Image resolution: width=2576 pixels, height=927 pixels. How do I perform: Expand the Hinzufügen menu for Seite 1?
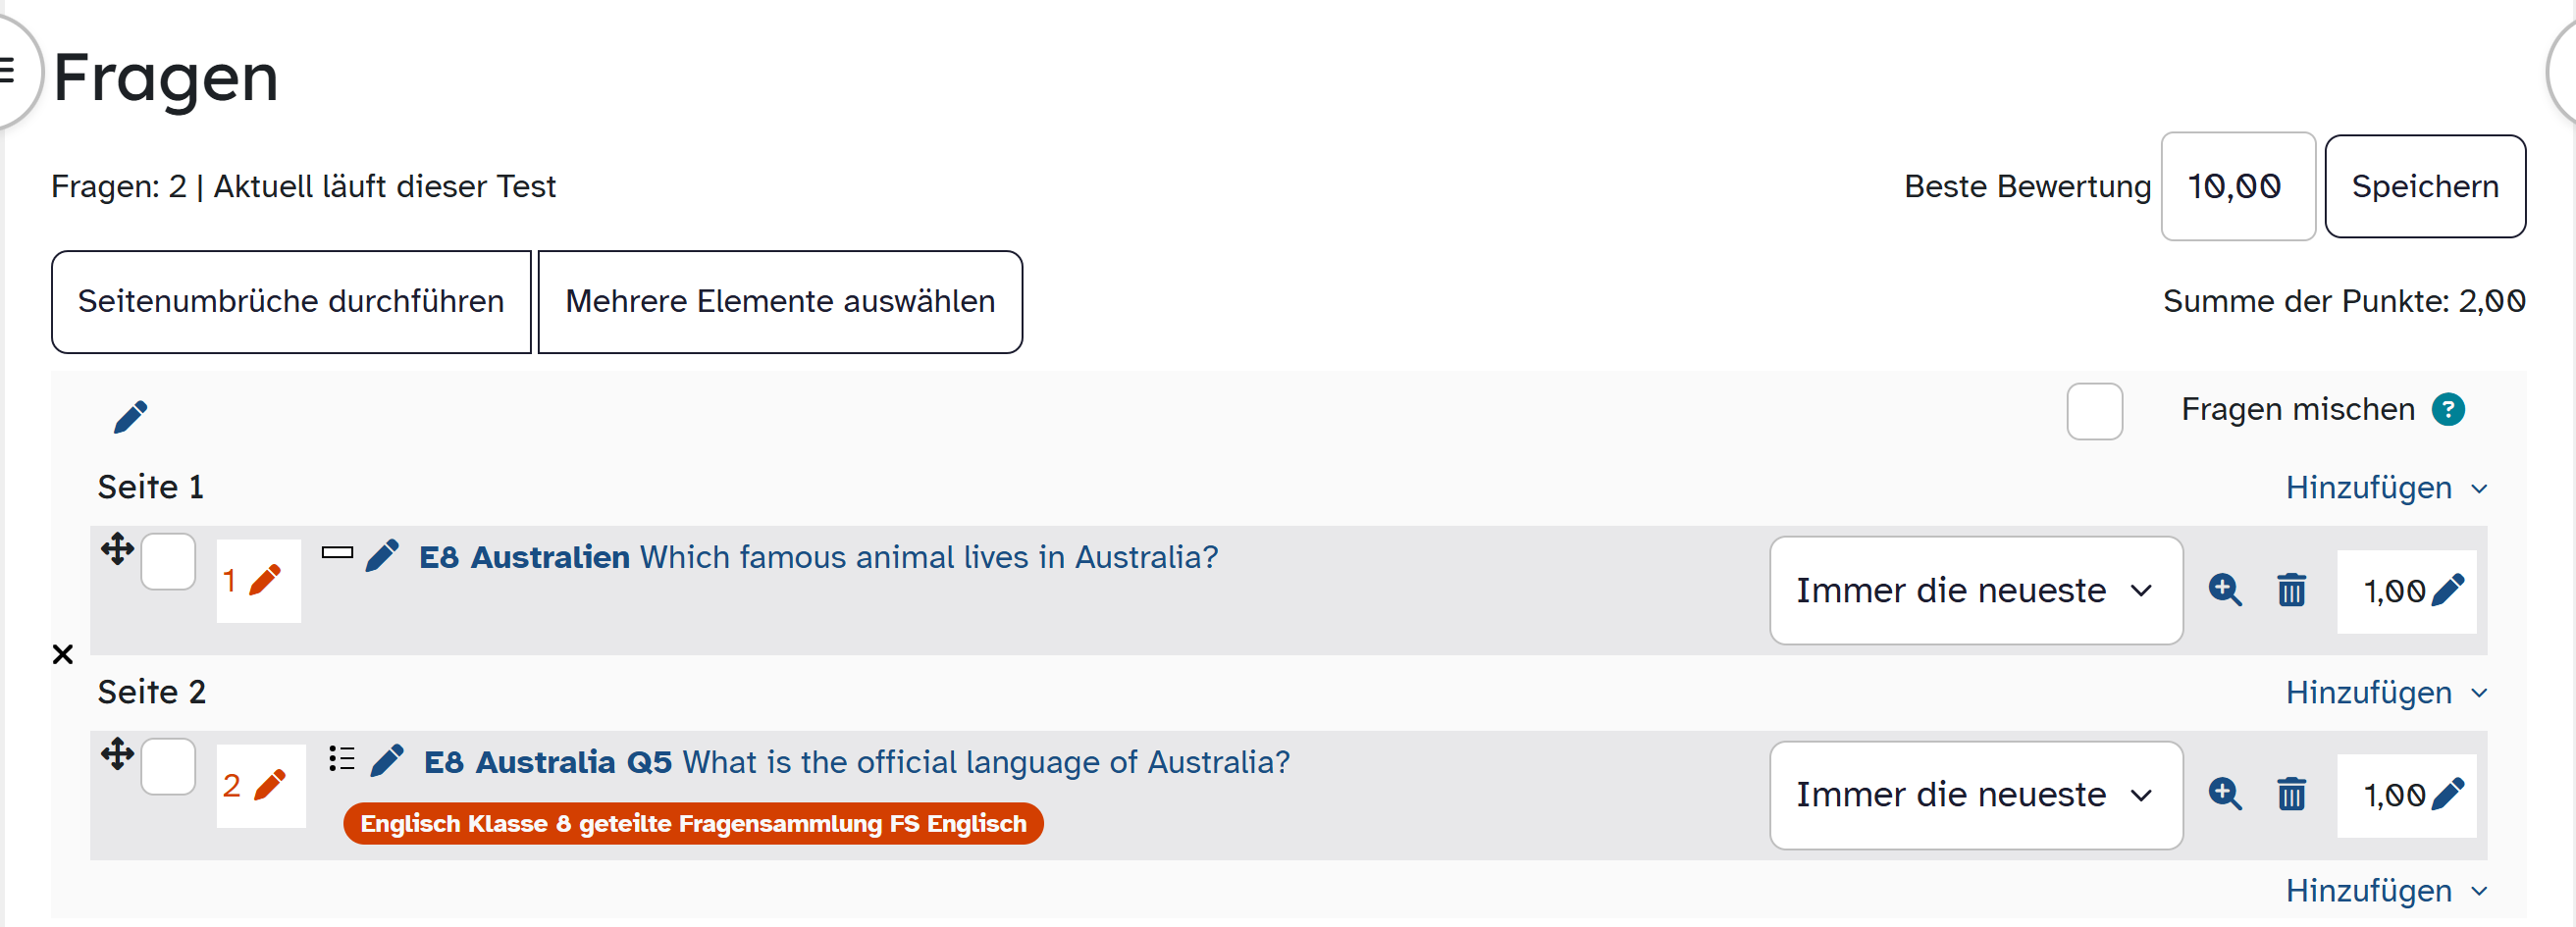(2385, 488)
